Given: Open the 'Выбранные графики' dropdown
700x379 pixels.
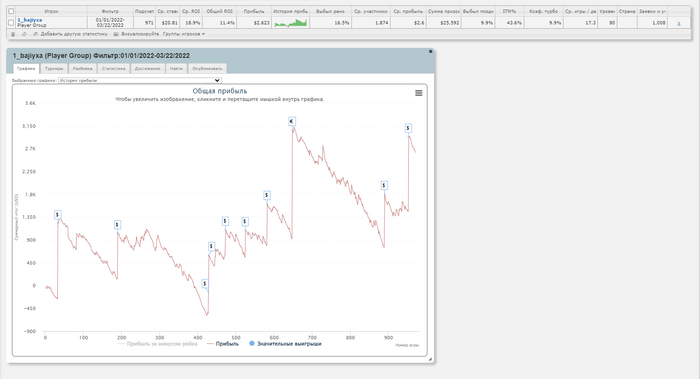Looking at the screenshot, I should [x=140, y=80].
